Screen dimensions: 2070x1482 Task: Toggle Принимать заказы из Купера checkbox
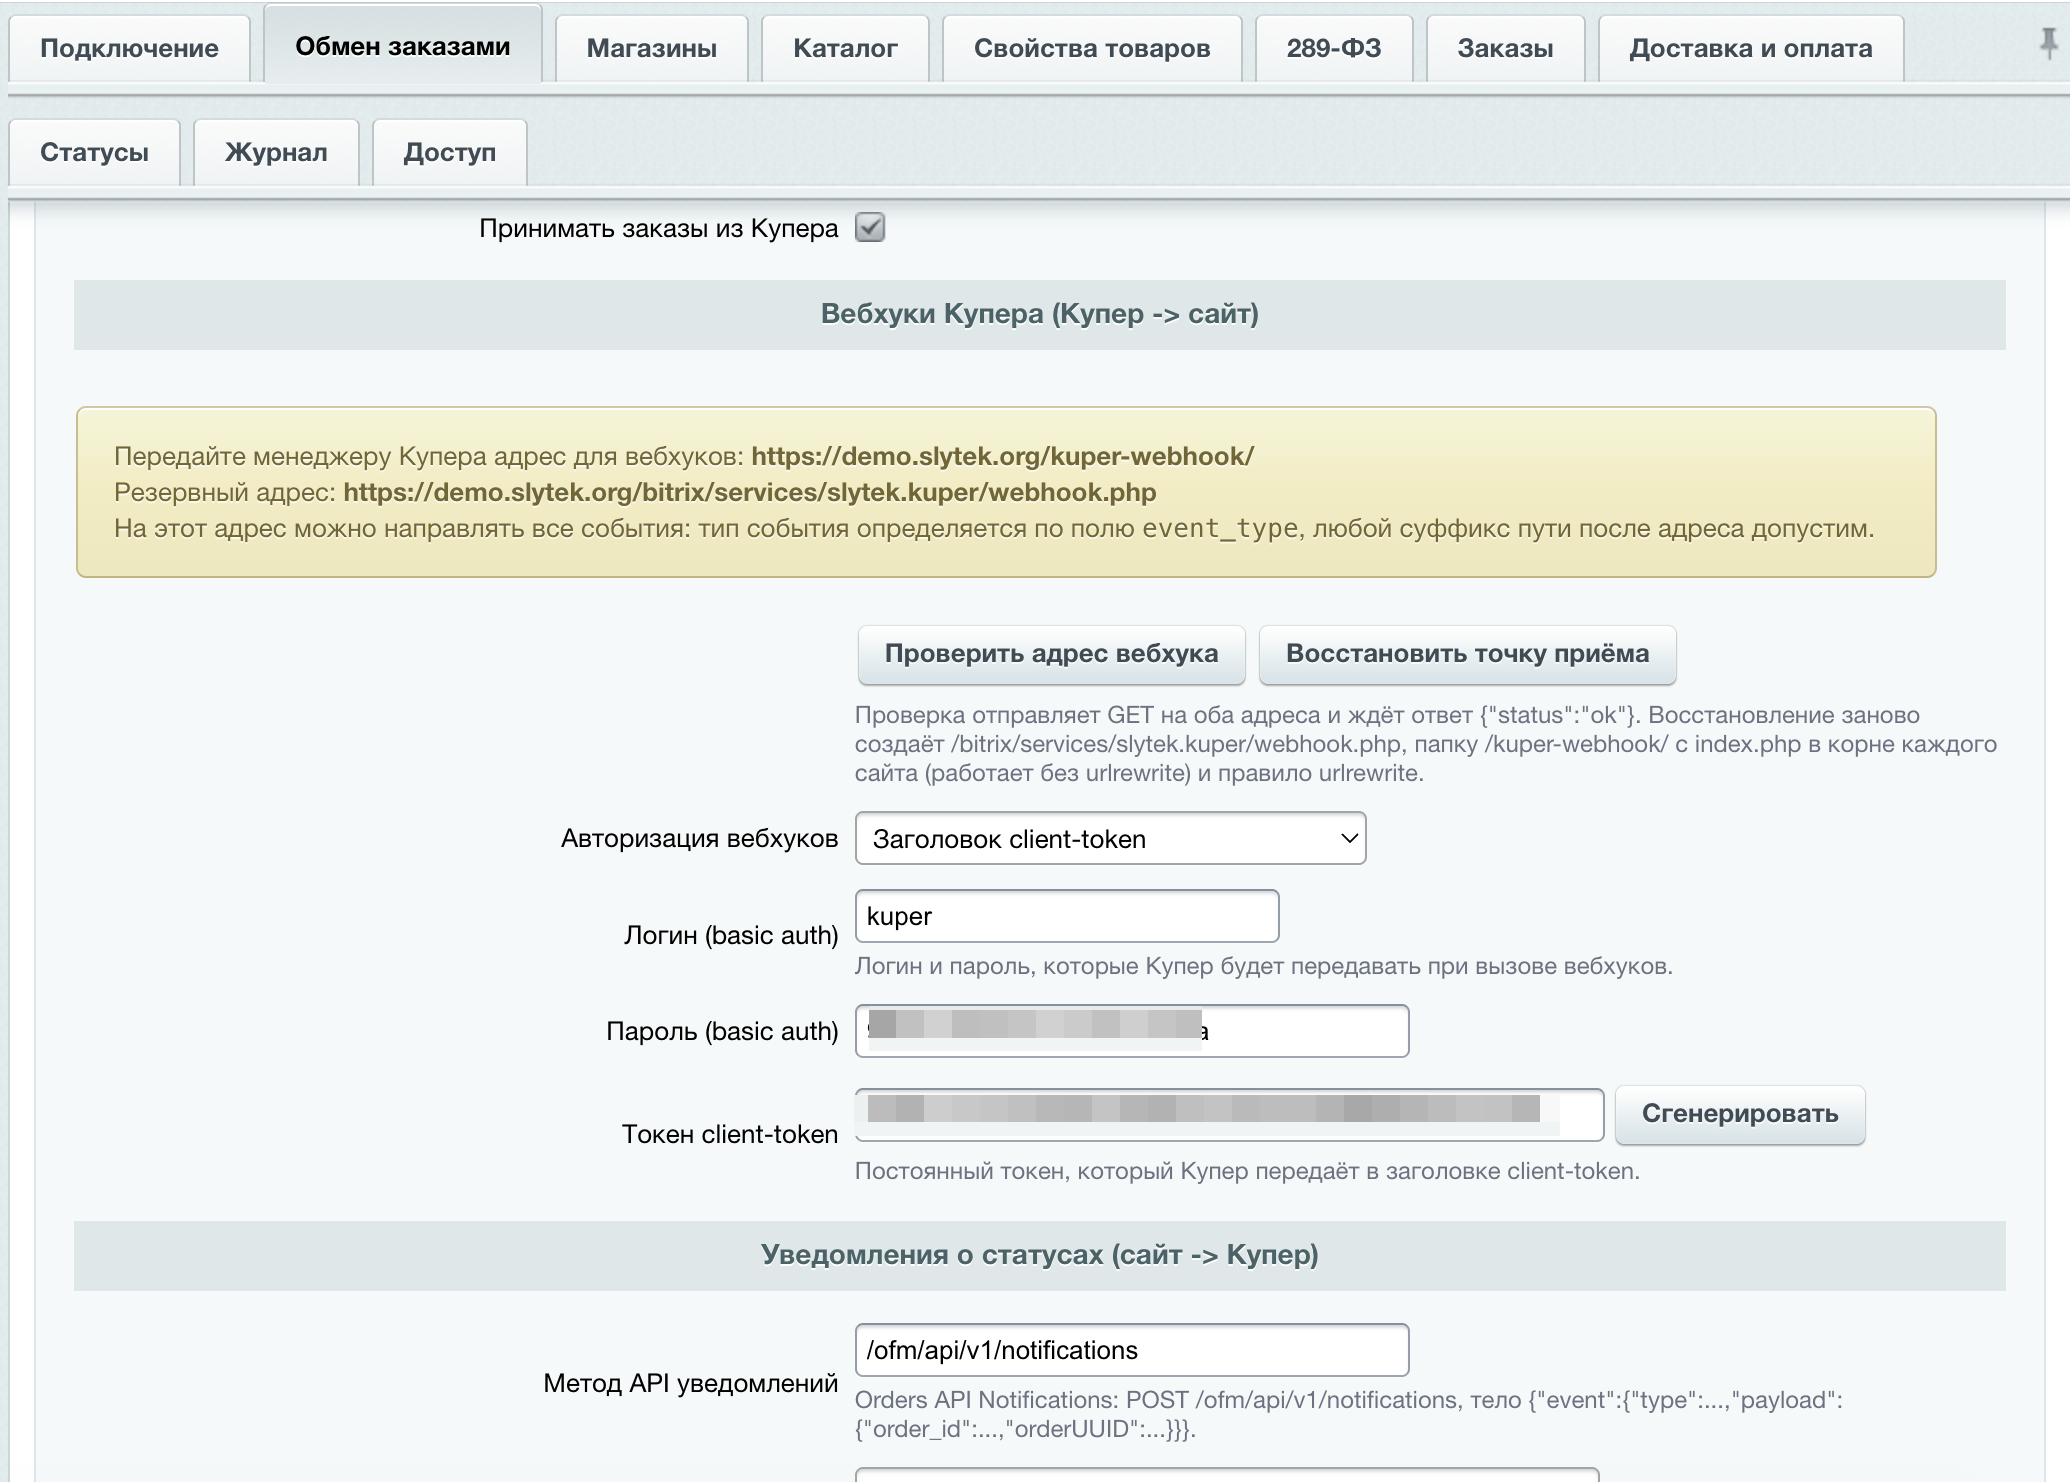click(870, 228)
